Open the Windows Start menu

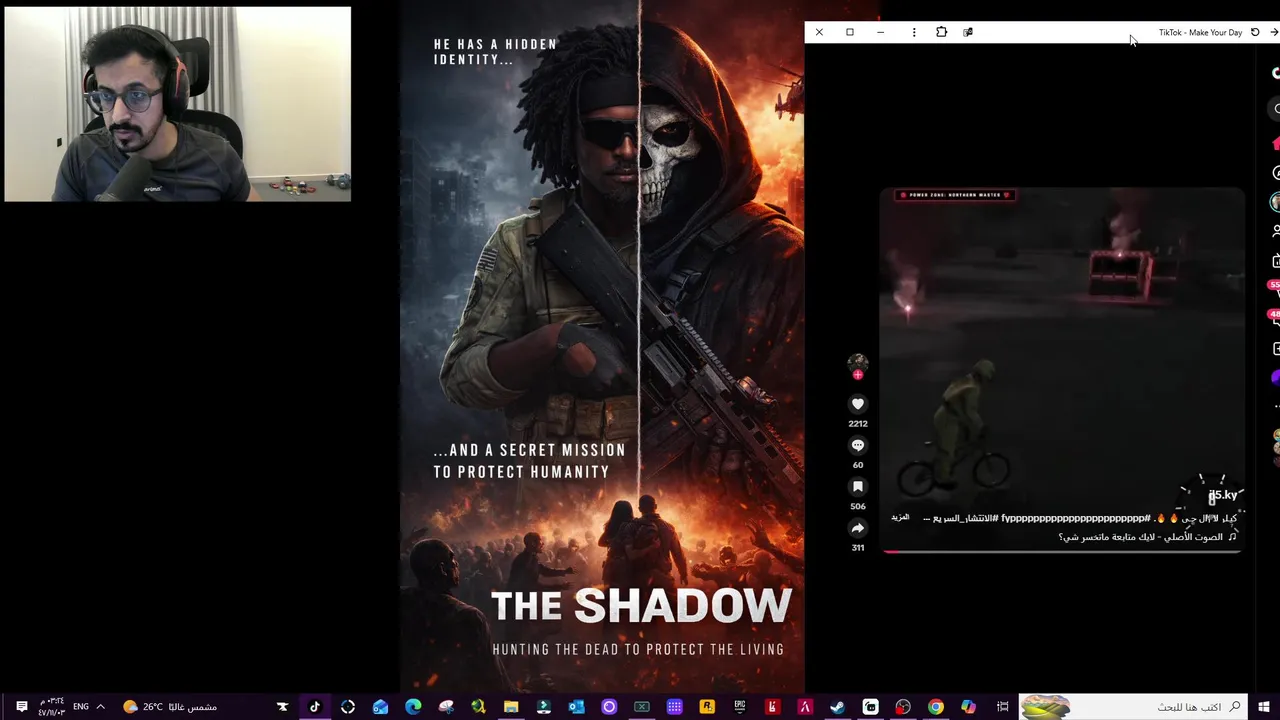(1264, 707)
